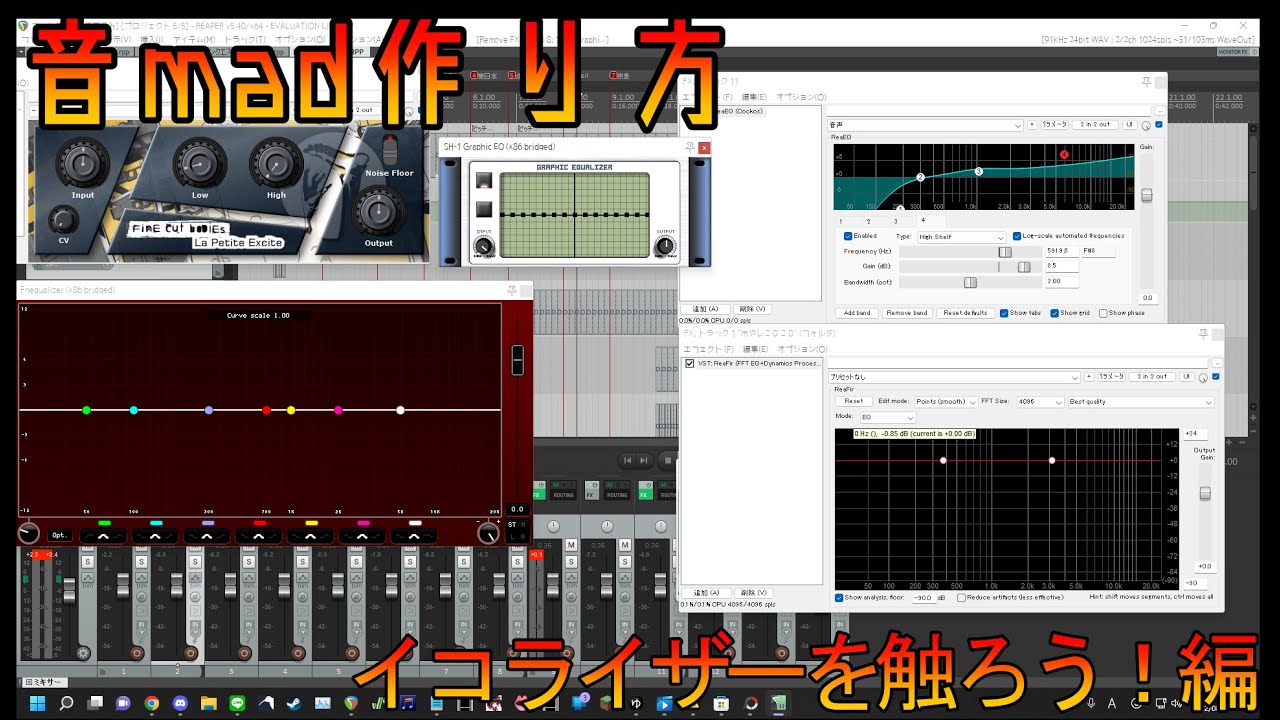Click the Frequalizer output gain slider

tap(517, 360)
